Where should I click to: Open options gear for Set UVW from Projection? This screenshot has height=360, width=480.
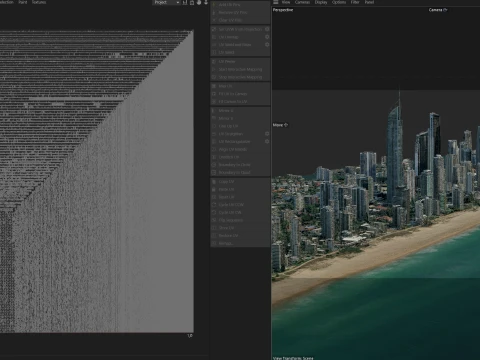pos(267,29)
